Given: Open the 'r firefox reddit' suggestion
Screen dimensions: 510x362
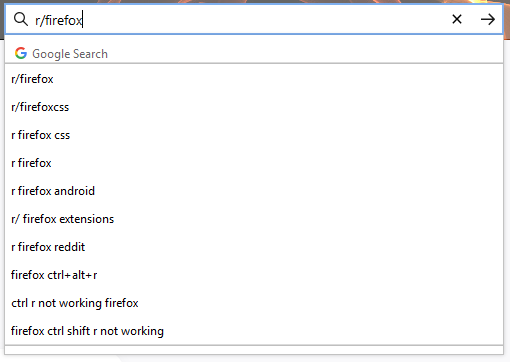Looking at the screenshot, I should (x=254, y=247).
